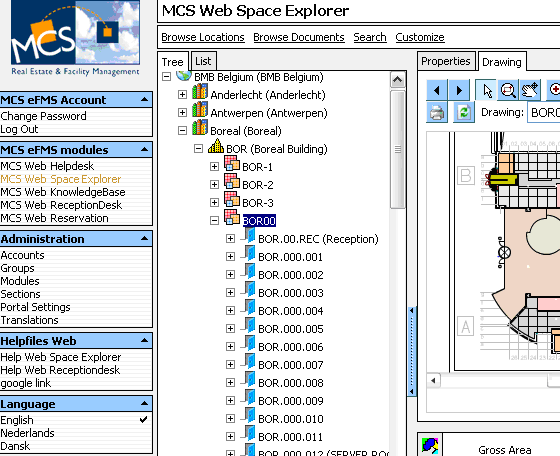Select Nederlands language option

[x=28, y=433]
